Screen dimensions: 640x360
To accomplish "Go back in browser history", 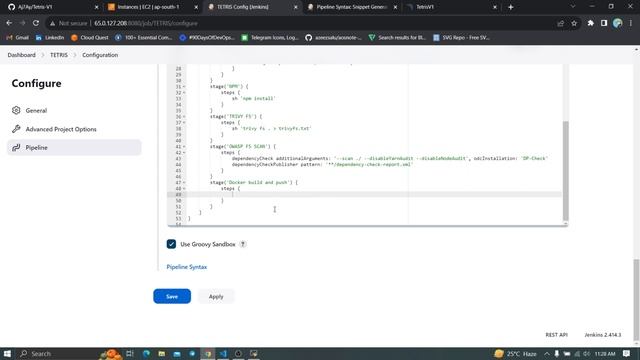I will pyautogui.click(x=9, y=23).
